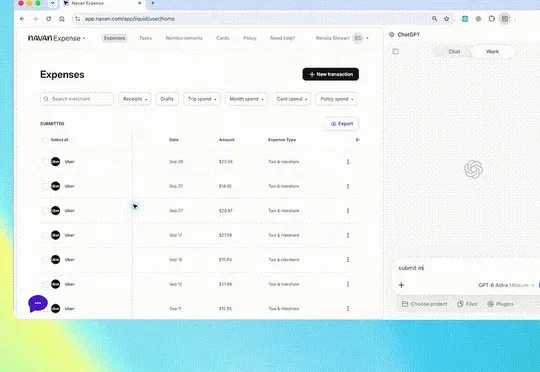Open the tab search dropdown arrow

tap(53, 3)
